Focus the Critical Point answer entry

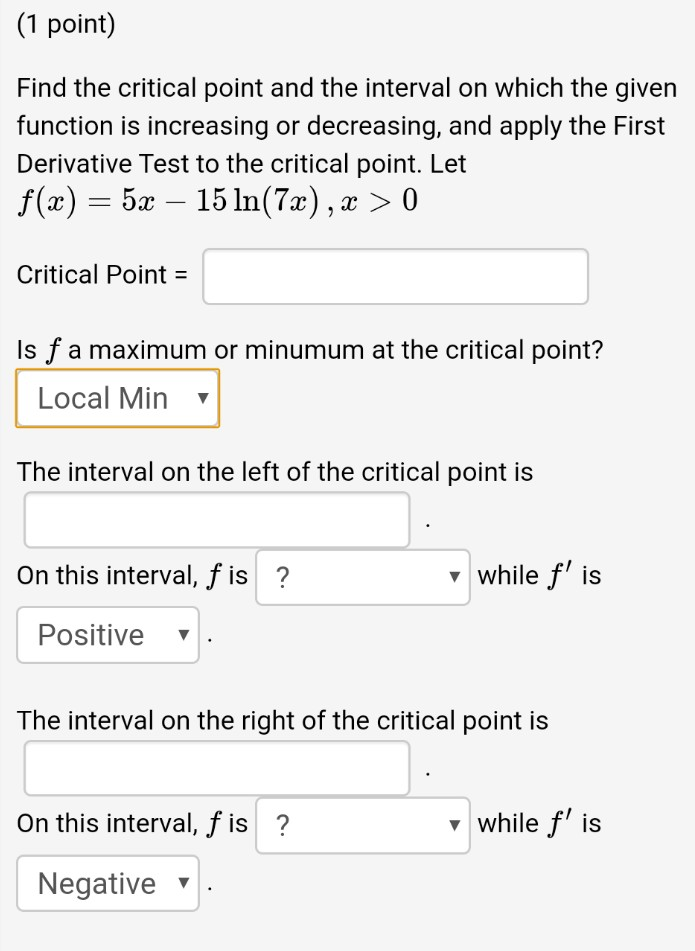(x=395, y=276)
